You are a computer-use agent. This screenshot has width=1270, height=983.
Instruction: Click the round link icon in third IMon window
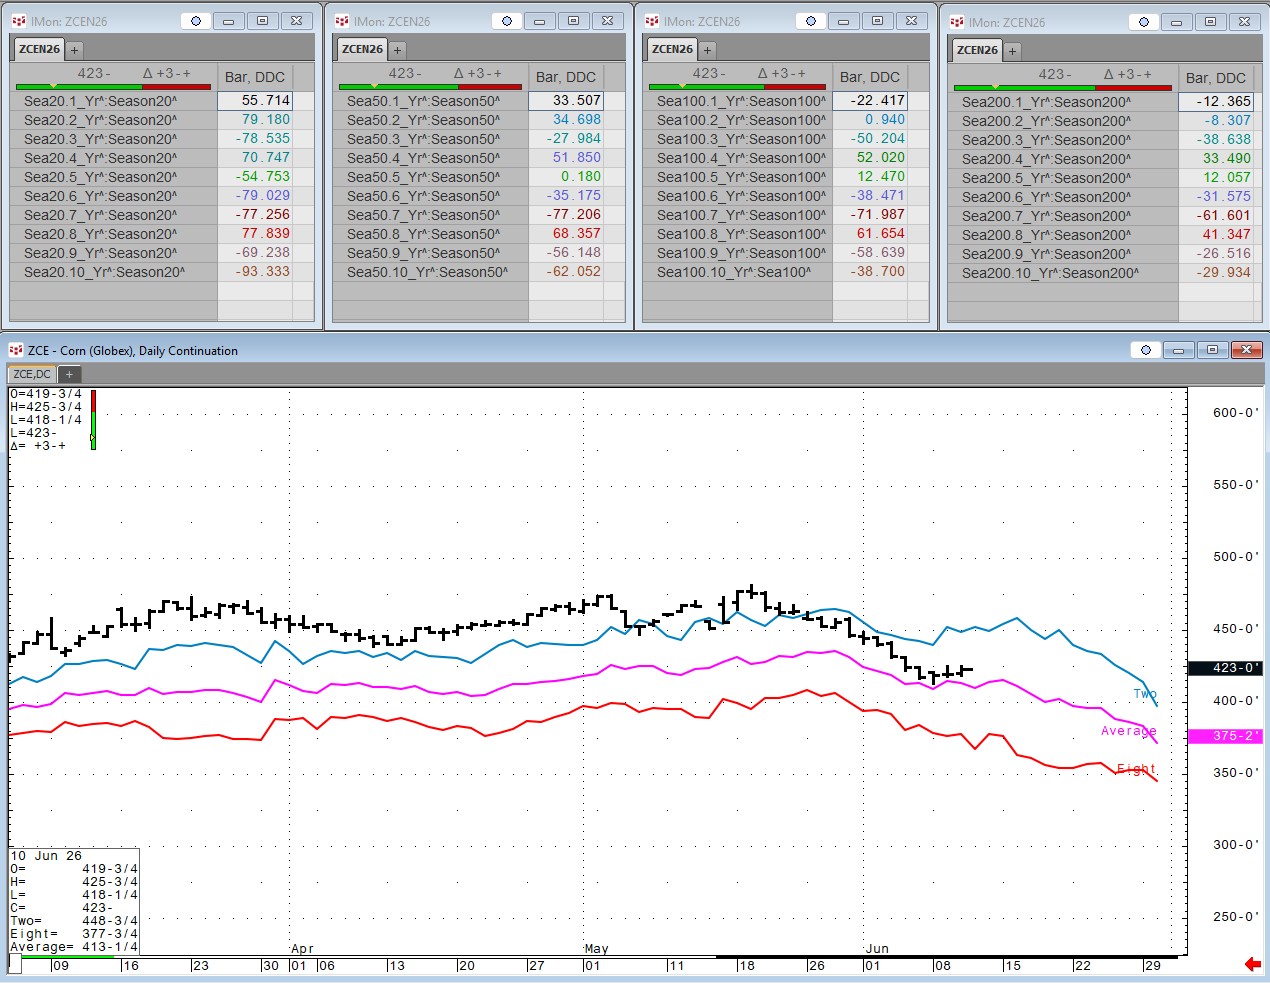point(811,21)
